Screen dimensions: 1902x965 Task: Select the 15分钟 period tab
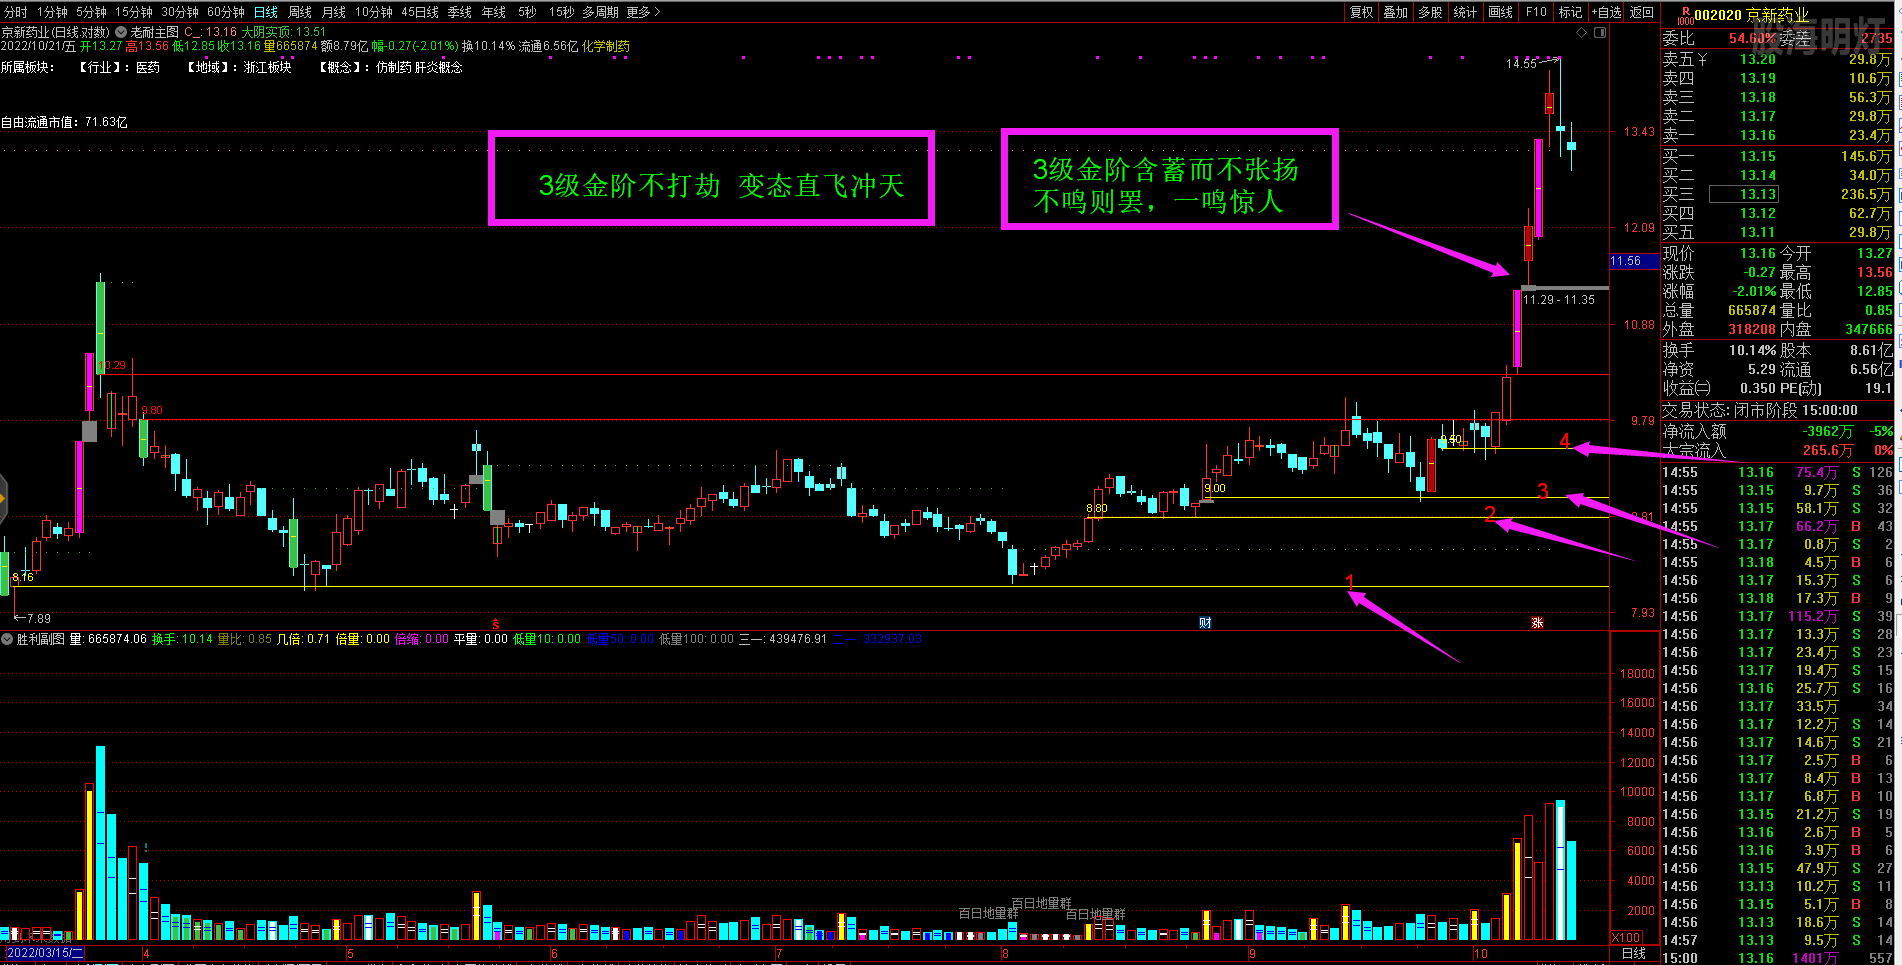pos(133,12)
